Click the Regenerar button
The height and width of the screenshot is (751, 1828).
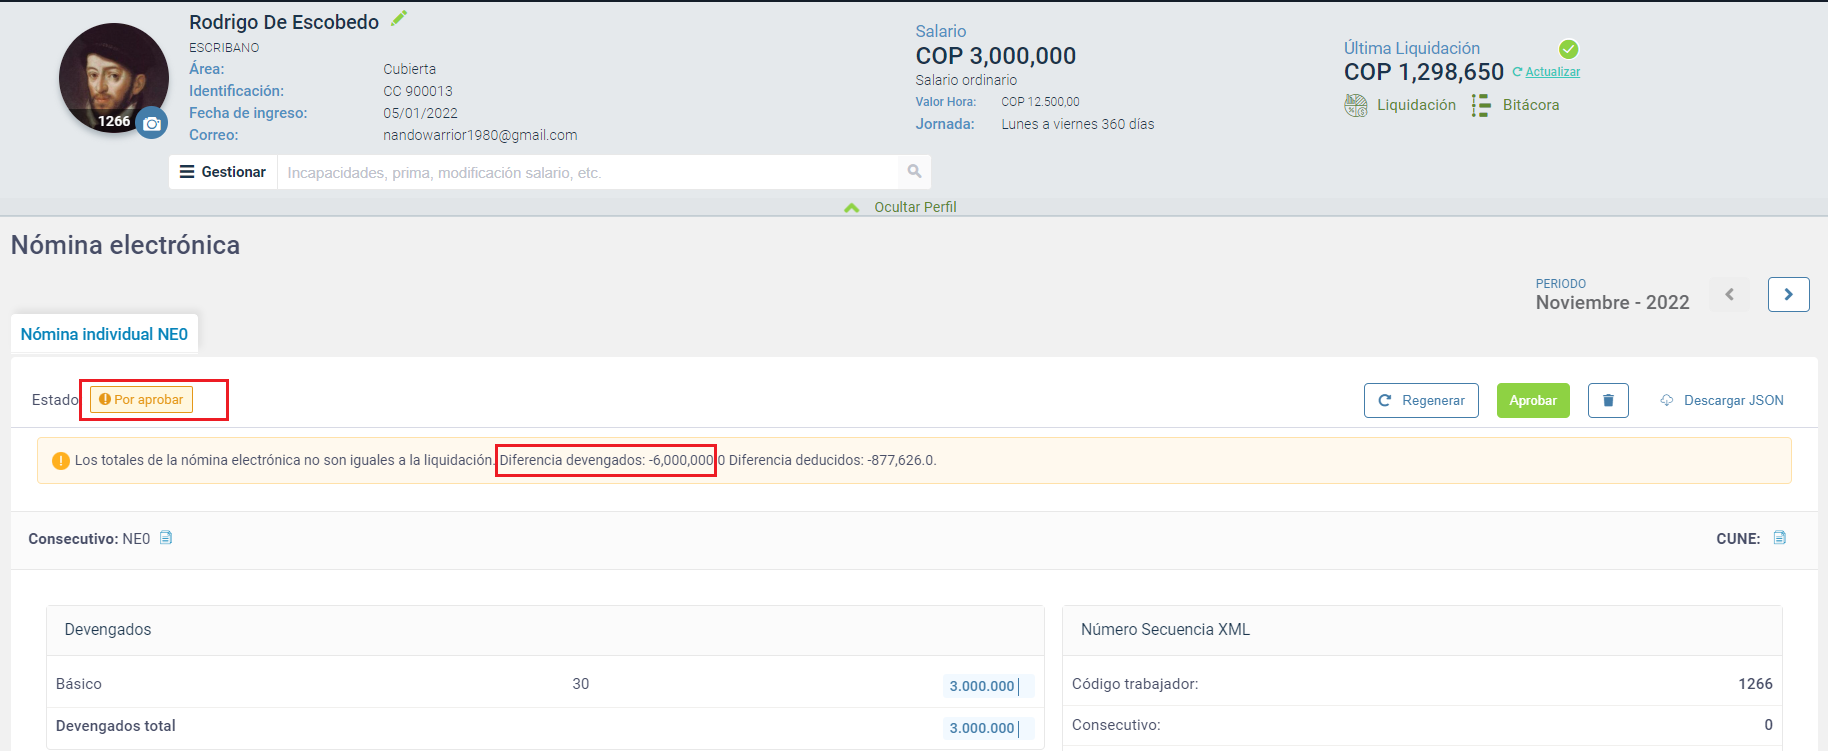click(x=1421, y=400)
